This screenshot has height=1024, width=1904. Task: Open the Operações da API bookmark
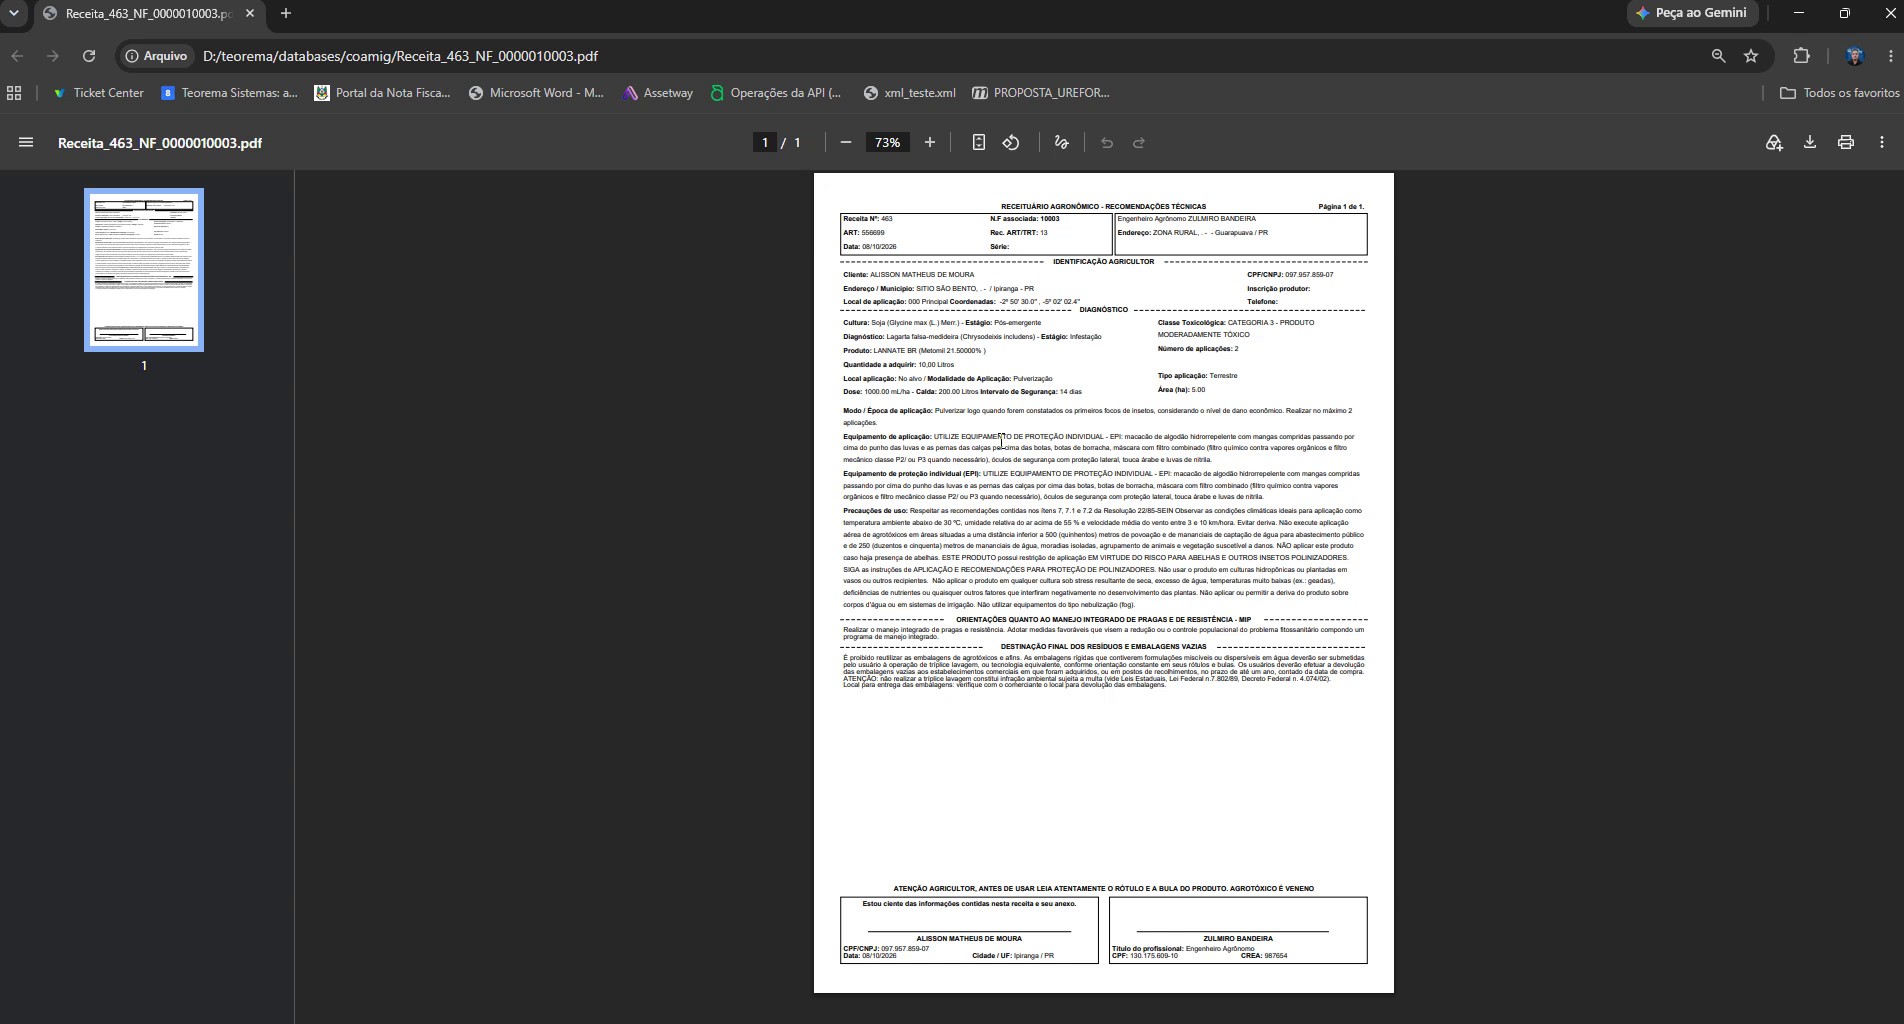tap(775, 93)
